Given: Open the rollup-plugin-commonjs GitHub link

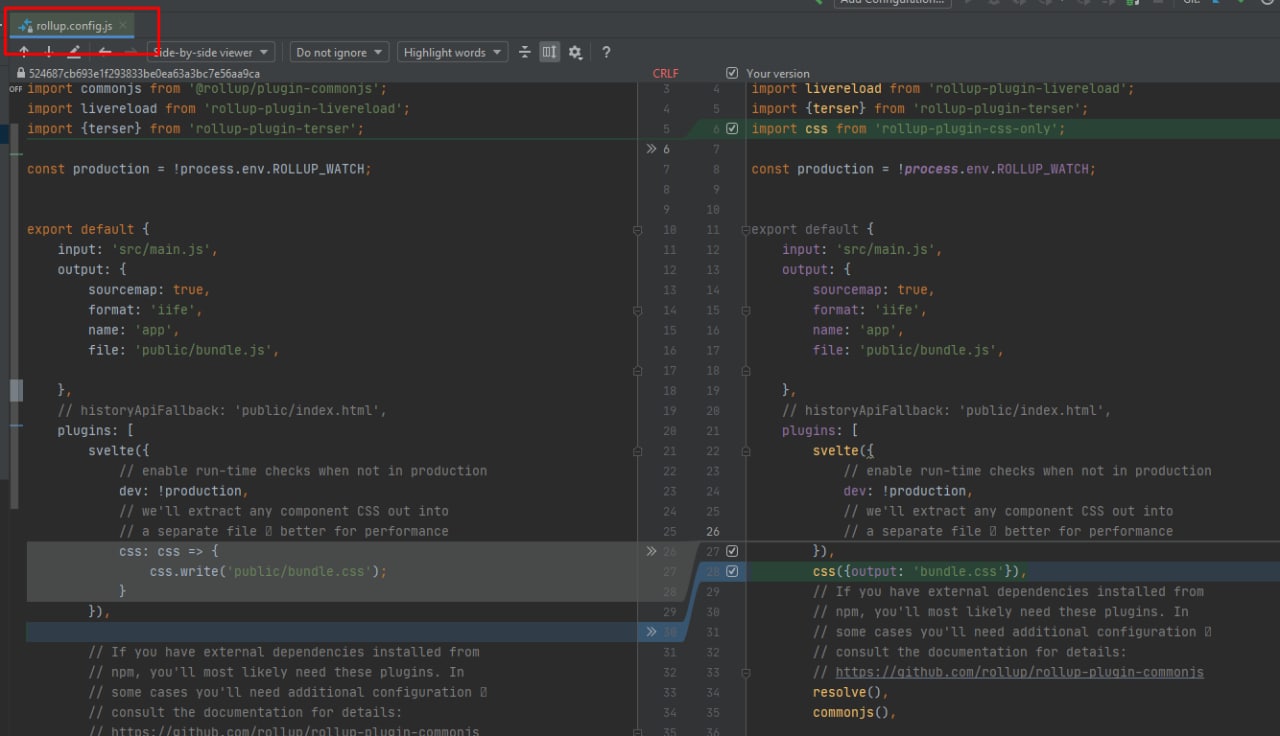Looking at the screenshot, I should coord(1019,672).
